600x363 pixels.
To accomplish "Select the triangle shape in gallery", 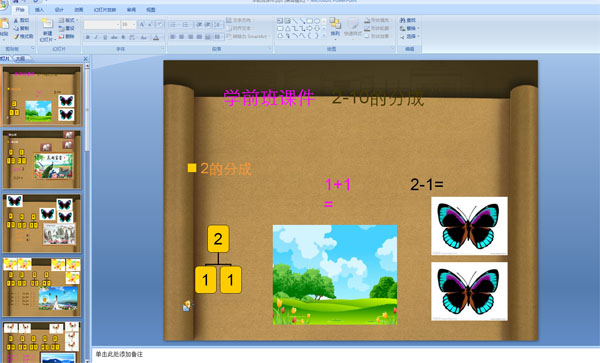I will 287,28.
